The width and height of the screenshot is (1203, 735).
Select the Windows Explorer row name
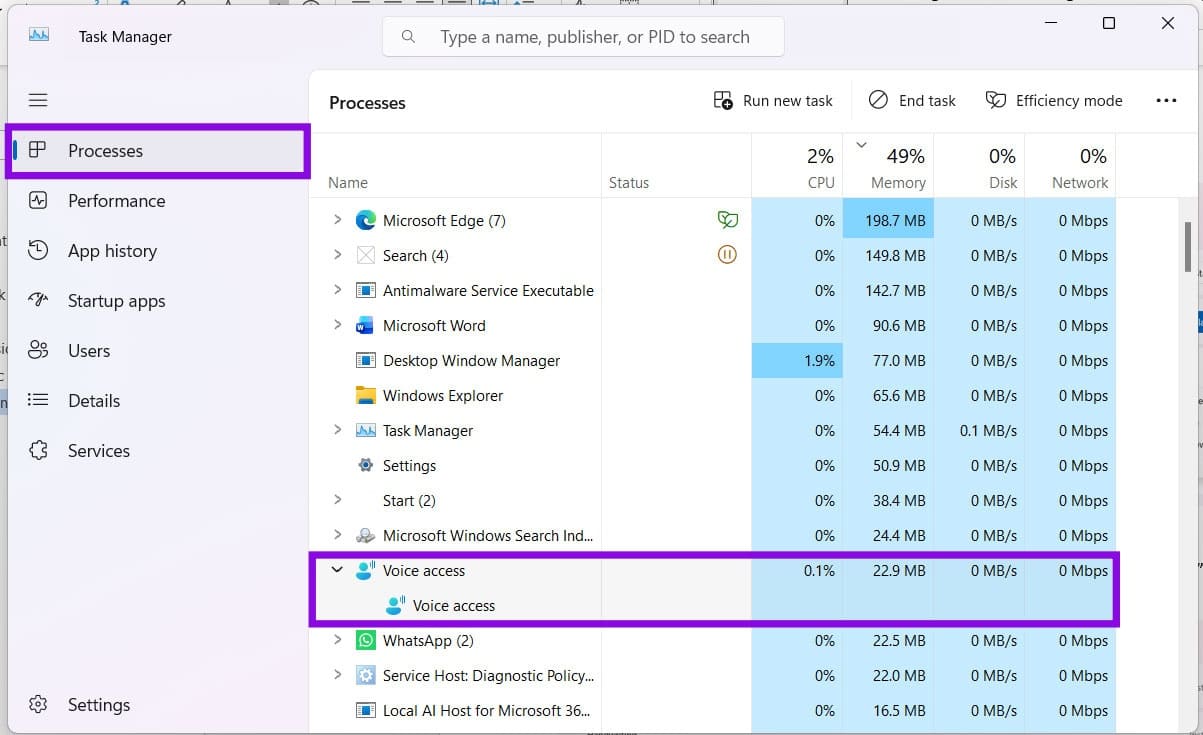coord(443,396)
